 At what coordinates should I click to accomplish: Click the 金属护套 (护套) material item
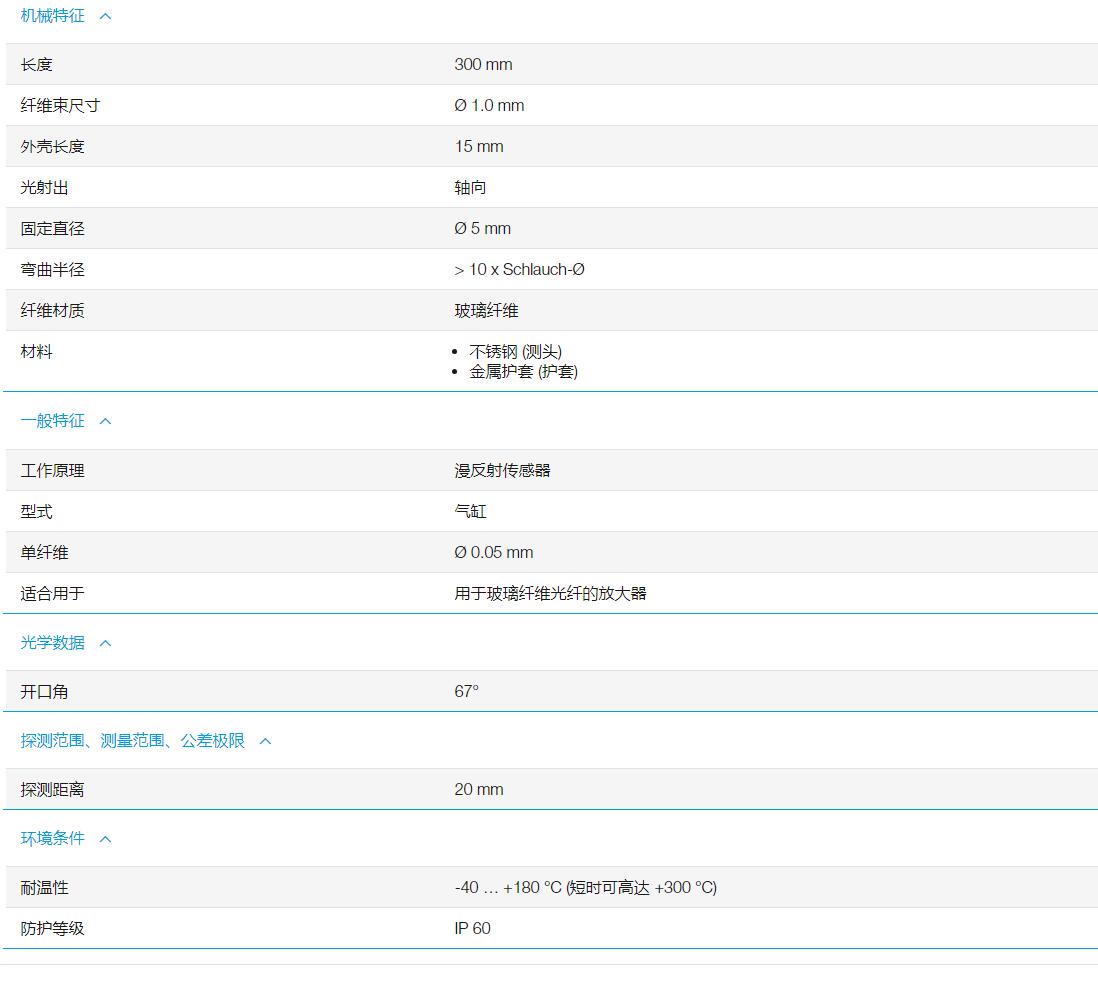pyautogui.click(x=523, y=372)
